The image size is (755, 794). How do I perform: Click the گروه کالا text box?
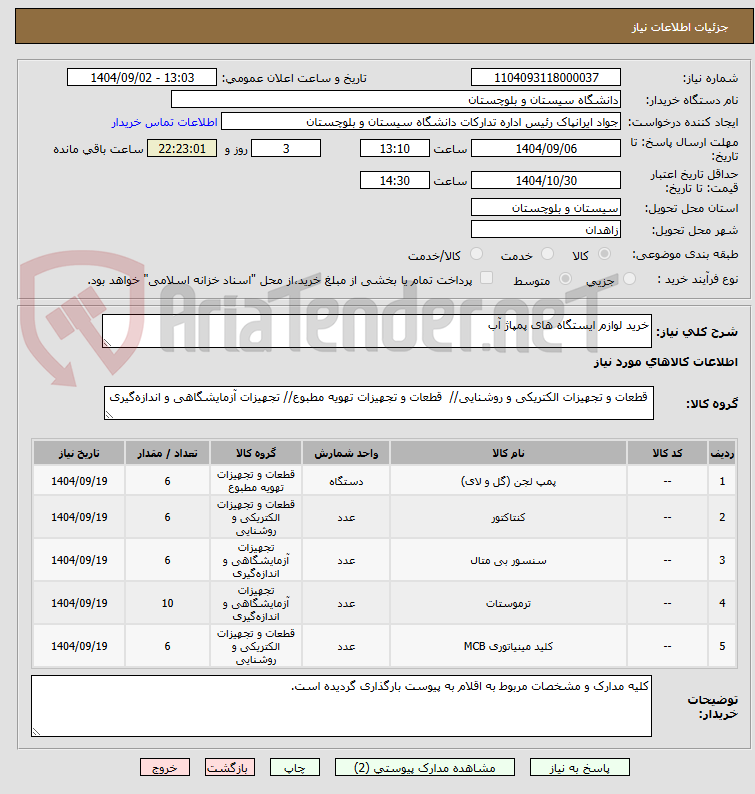[379, 403]
